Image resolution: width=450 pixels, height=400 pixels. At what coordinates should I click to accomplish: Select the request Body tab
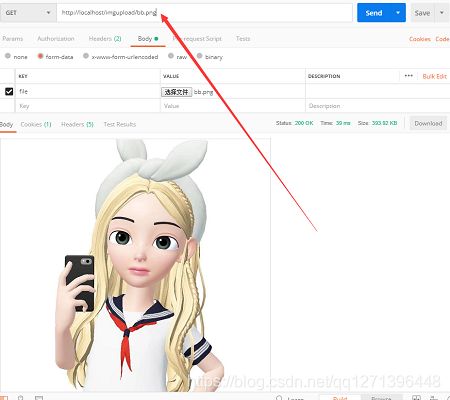coord(148,39)
